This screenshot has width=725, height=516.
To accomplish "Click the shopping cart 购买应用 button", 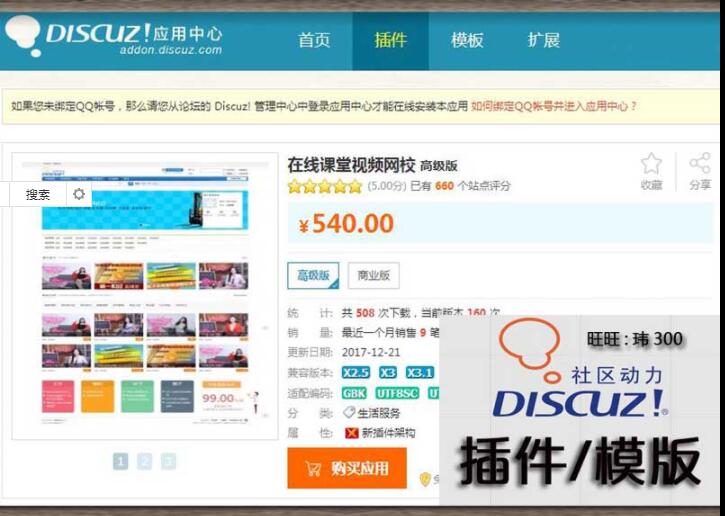I will tap(346, 468).
